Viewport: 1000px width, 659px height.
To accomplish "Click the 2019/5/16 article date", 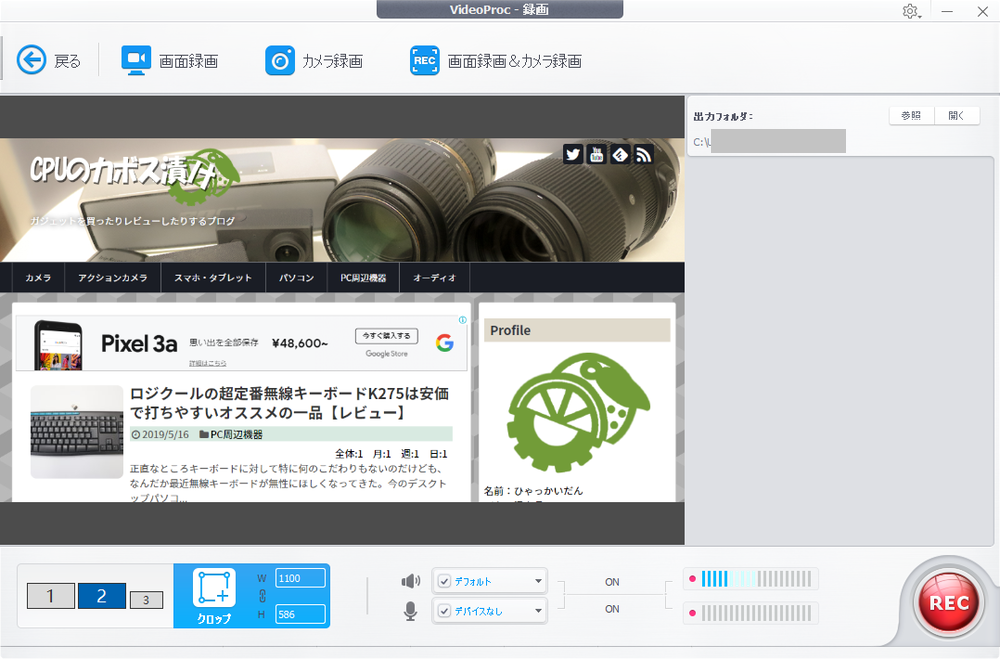I will [160, 434].
